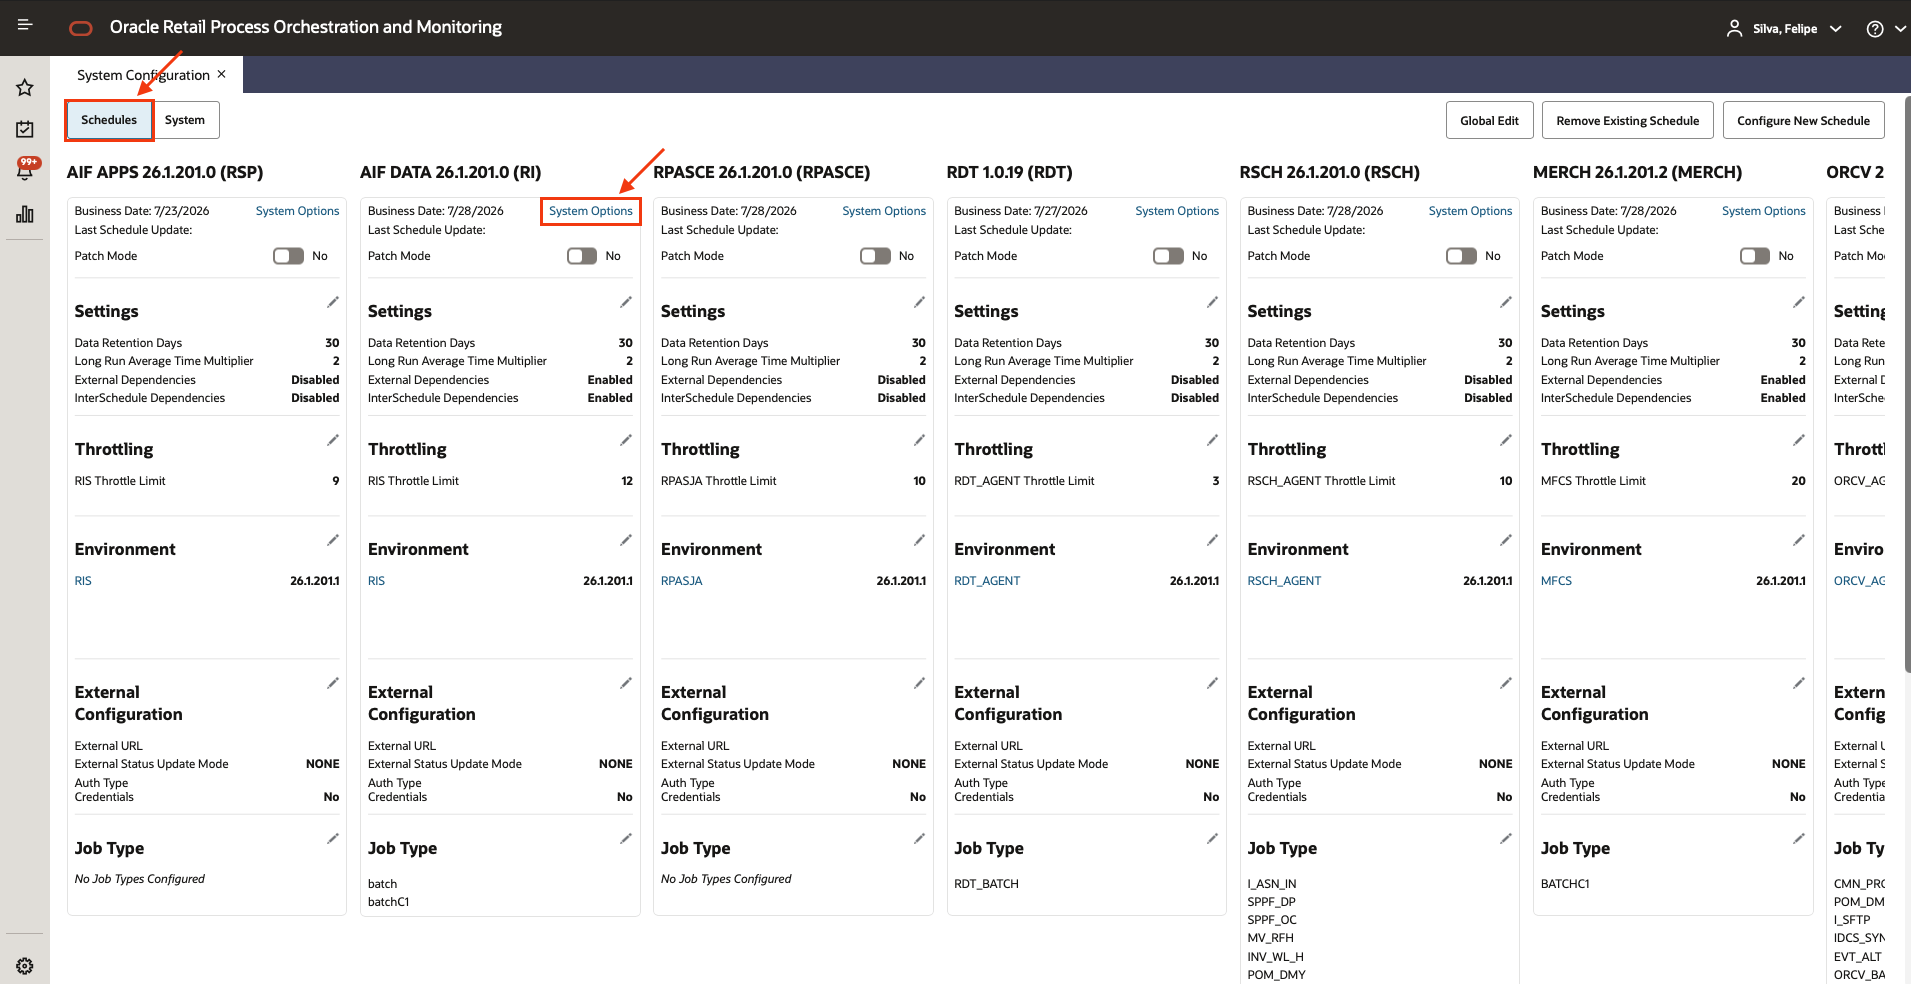
Task: Edit Settings for RDT schedule
Action: click(1212, 302)
